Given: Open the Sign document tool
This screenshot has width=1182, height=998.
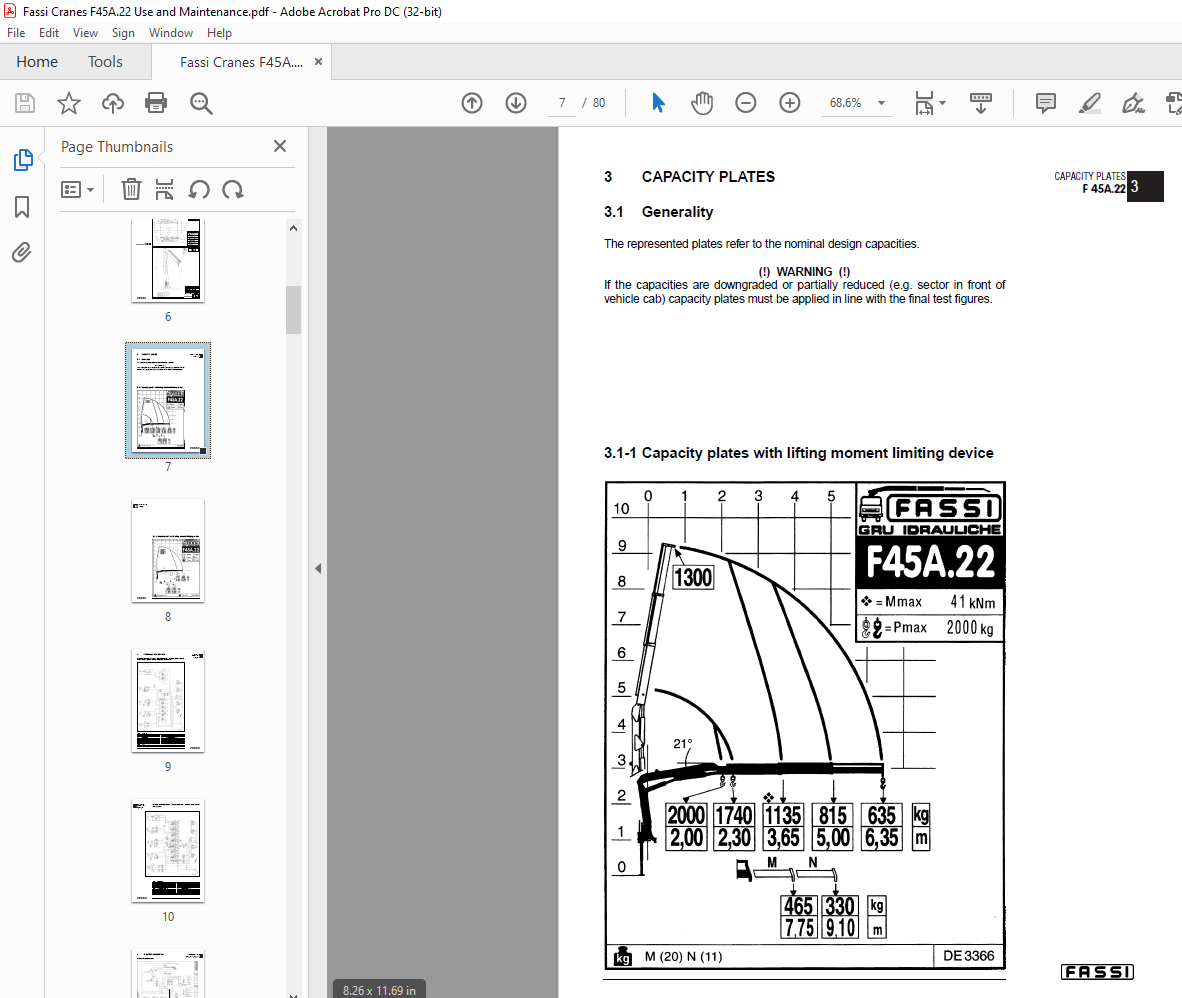Looking at the screenshot, I should 1133,103.
